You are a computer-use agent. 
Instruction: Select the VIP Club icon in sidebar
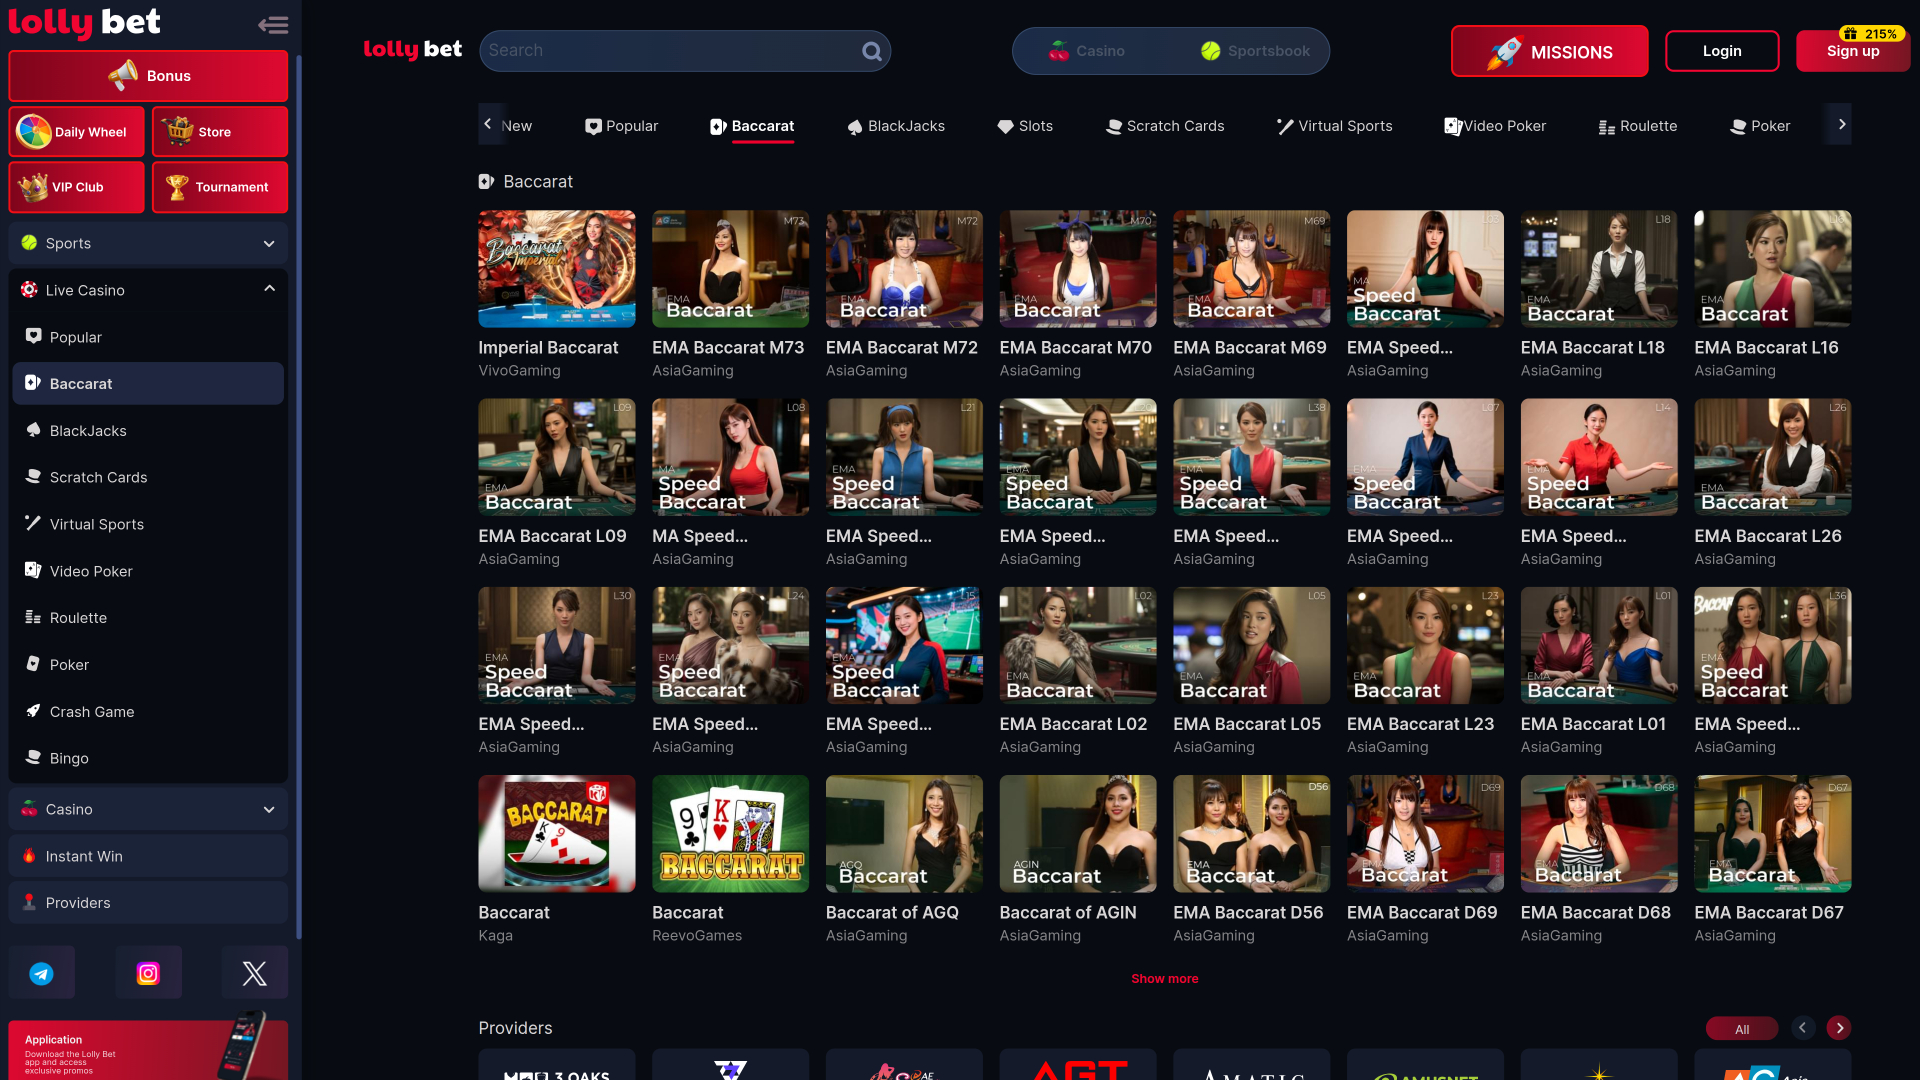[x=33, y=187]
